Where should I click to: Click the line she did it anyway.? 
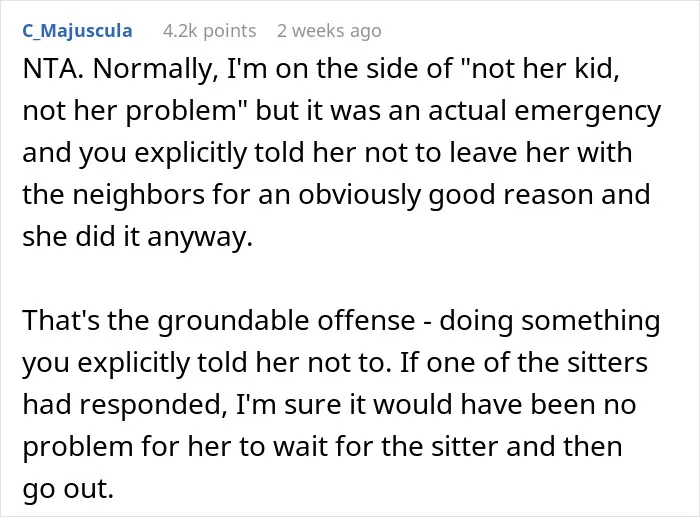(x=138, y=237)
